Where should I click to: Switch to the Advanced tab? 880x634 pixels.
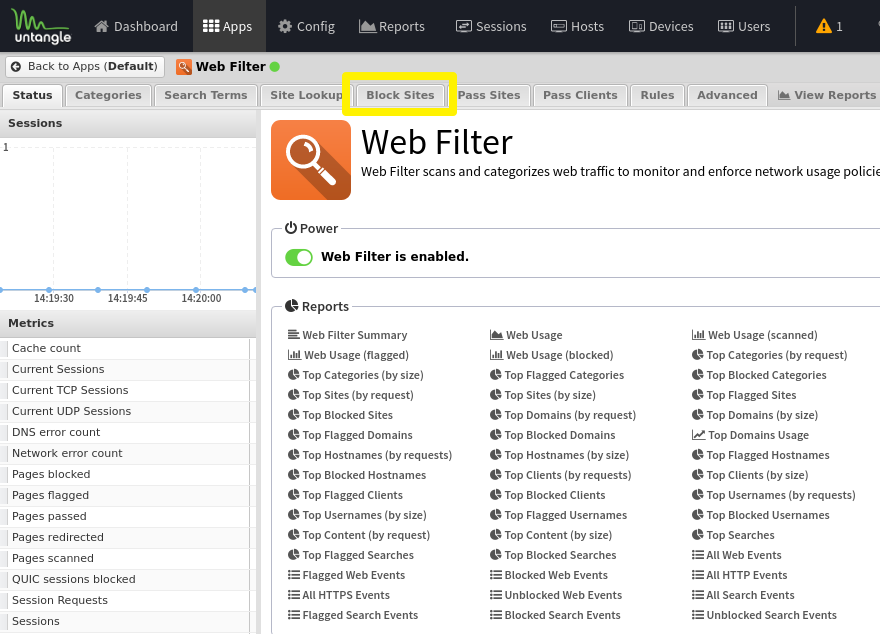pos(727,95)
